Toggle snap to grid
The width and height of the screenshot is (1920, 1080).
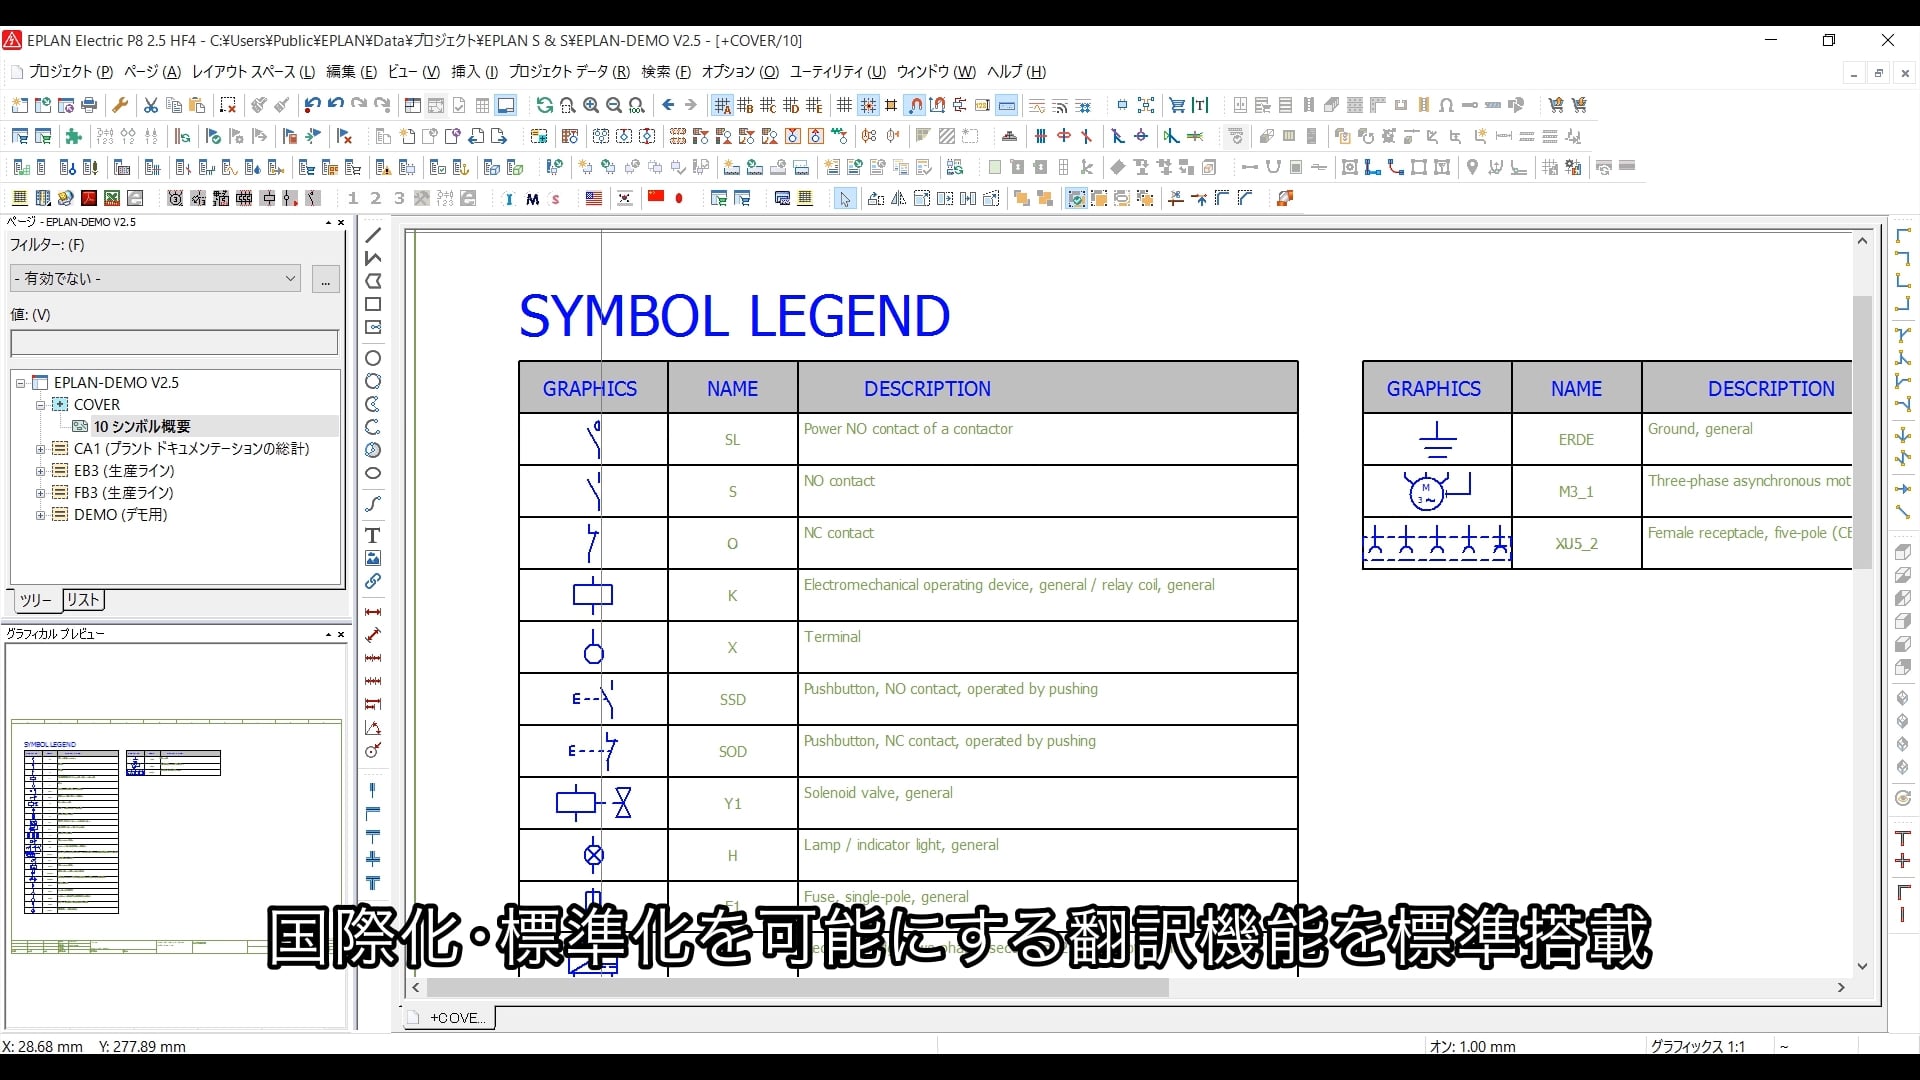[868, 105]
